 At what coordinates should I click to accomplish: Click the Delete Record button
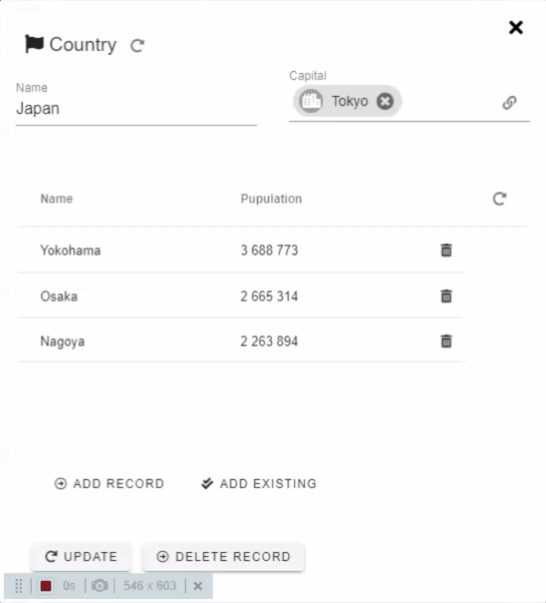click(x=223, y=556)
